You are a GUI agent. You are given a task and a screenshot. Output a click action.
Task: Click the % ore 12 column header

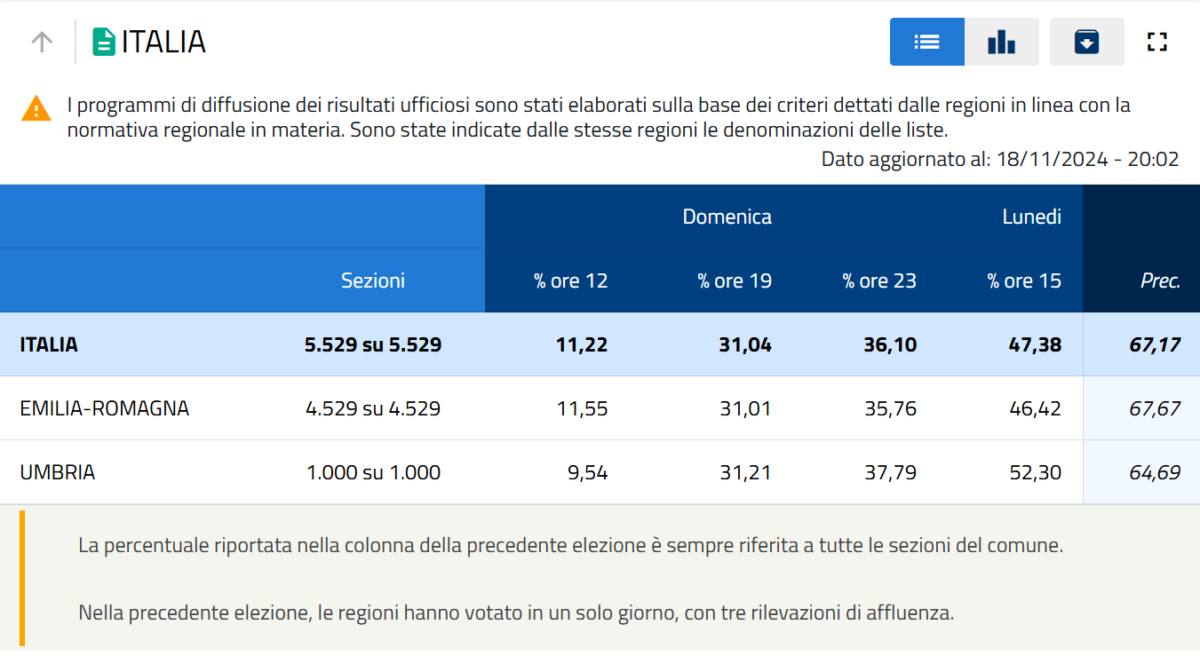(570, 281)
